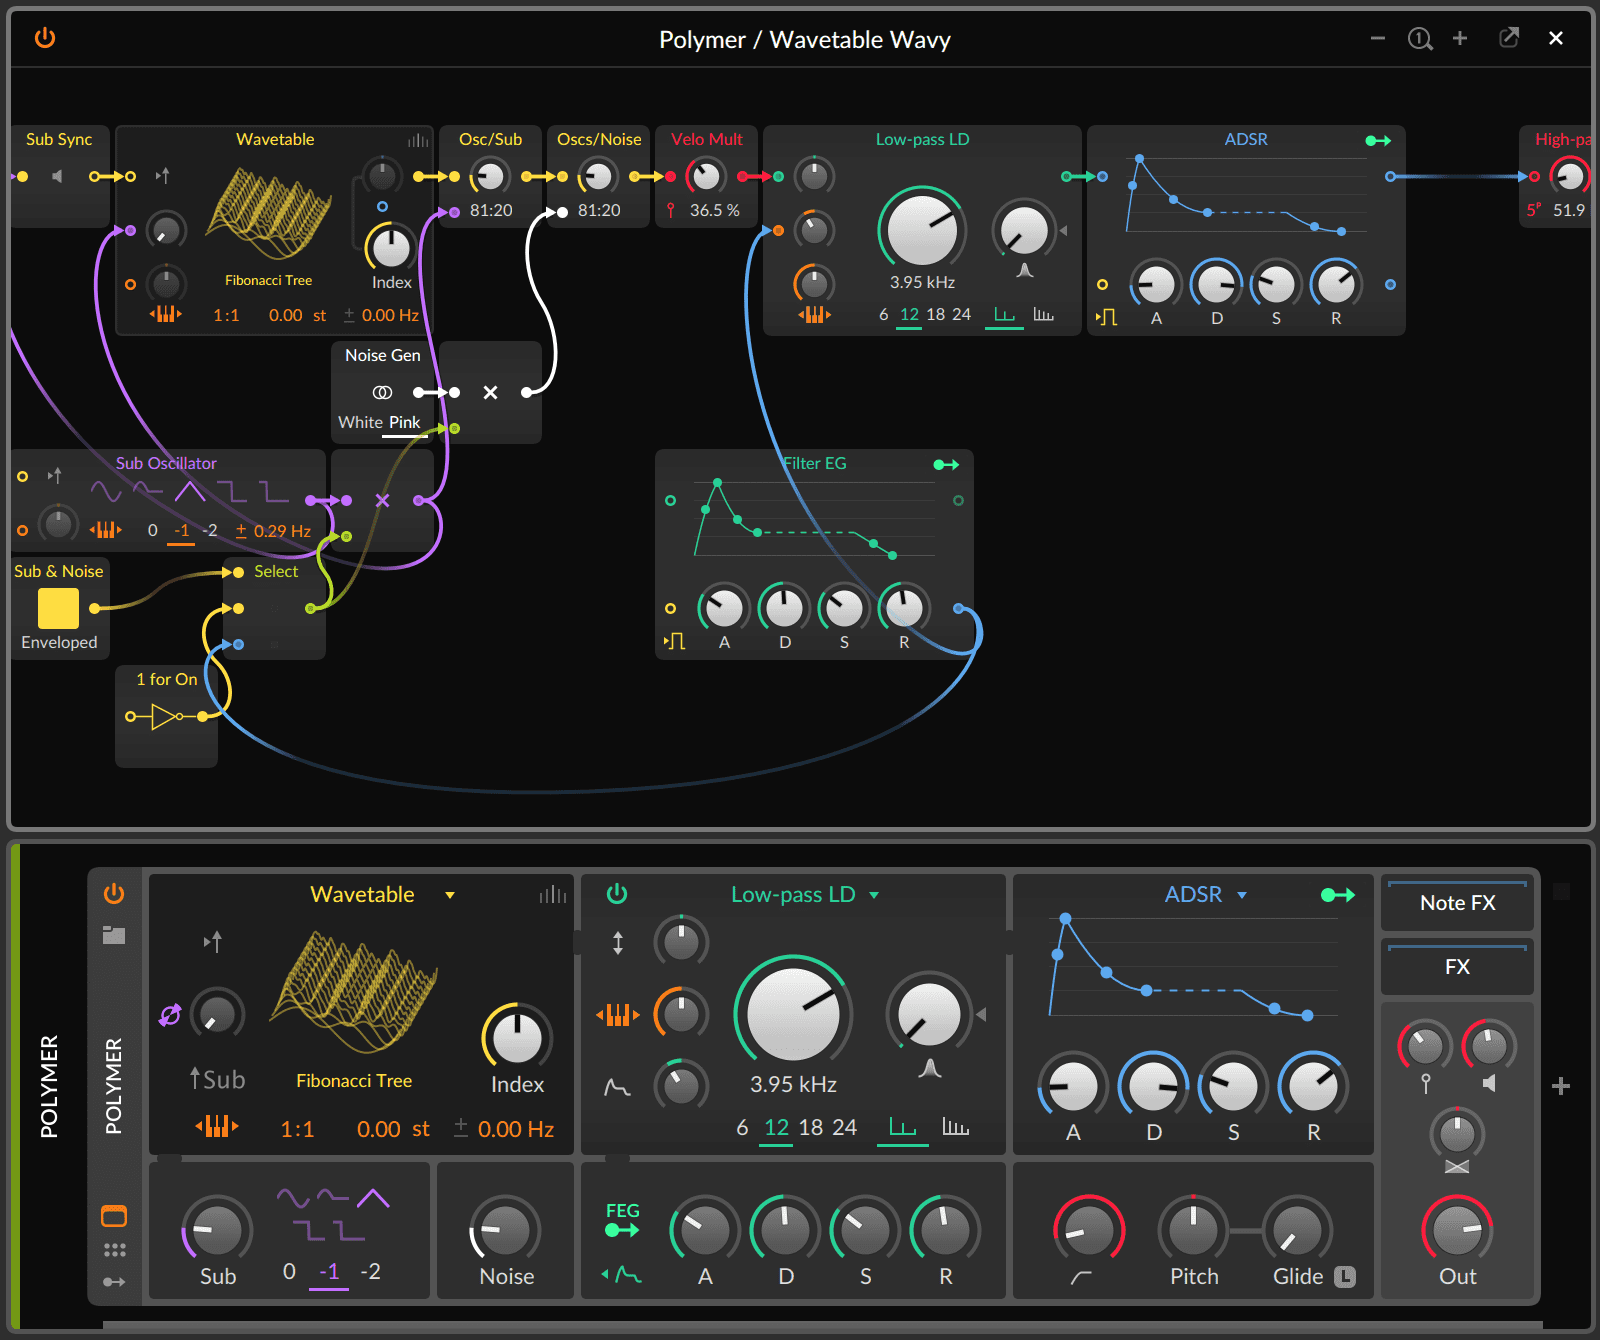The width and height of the screenshot is (1600, 1340).
Task: Open the ADSR dropdown arrow
Action: pyautogui.click(x=1242, y=895)
